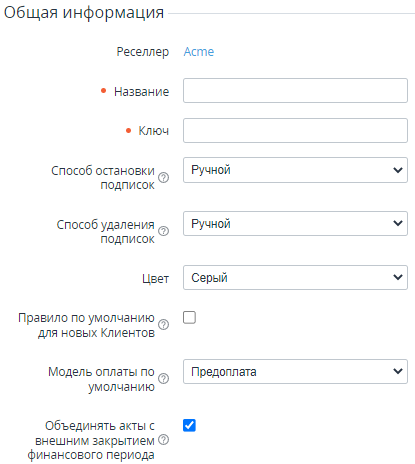
Task: Open the Цвет dropdown showing Серый
Action: click(x=295, y=277)
